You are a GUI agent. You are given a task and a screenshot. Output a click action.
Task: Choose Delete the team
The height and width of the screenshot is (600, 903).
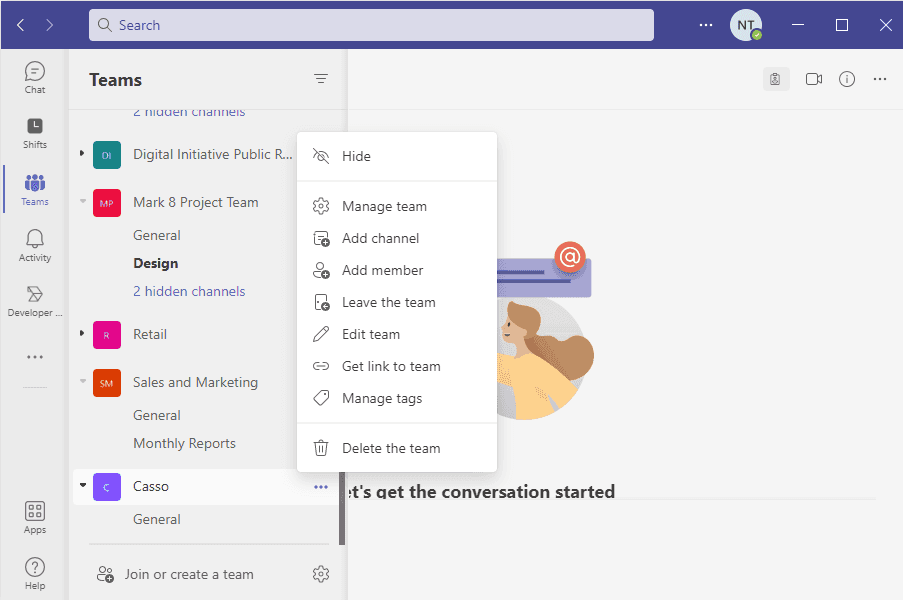coord(397,448)
